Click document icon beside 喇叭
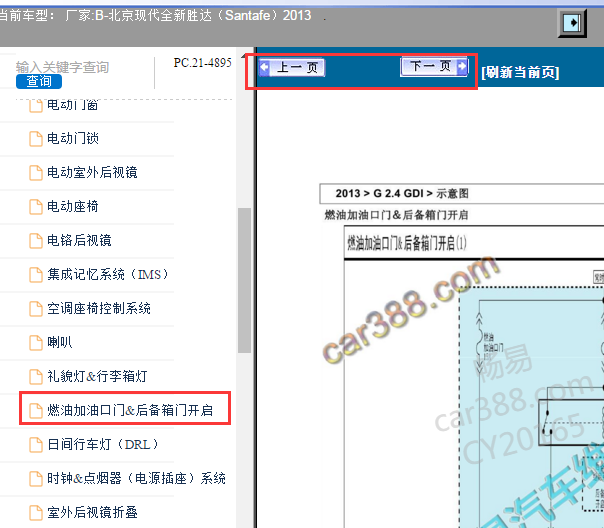The image size is (604, 528). pos(36,342)
